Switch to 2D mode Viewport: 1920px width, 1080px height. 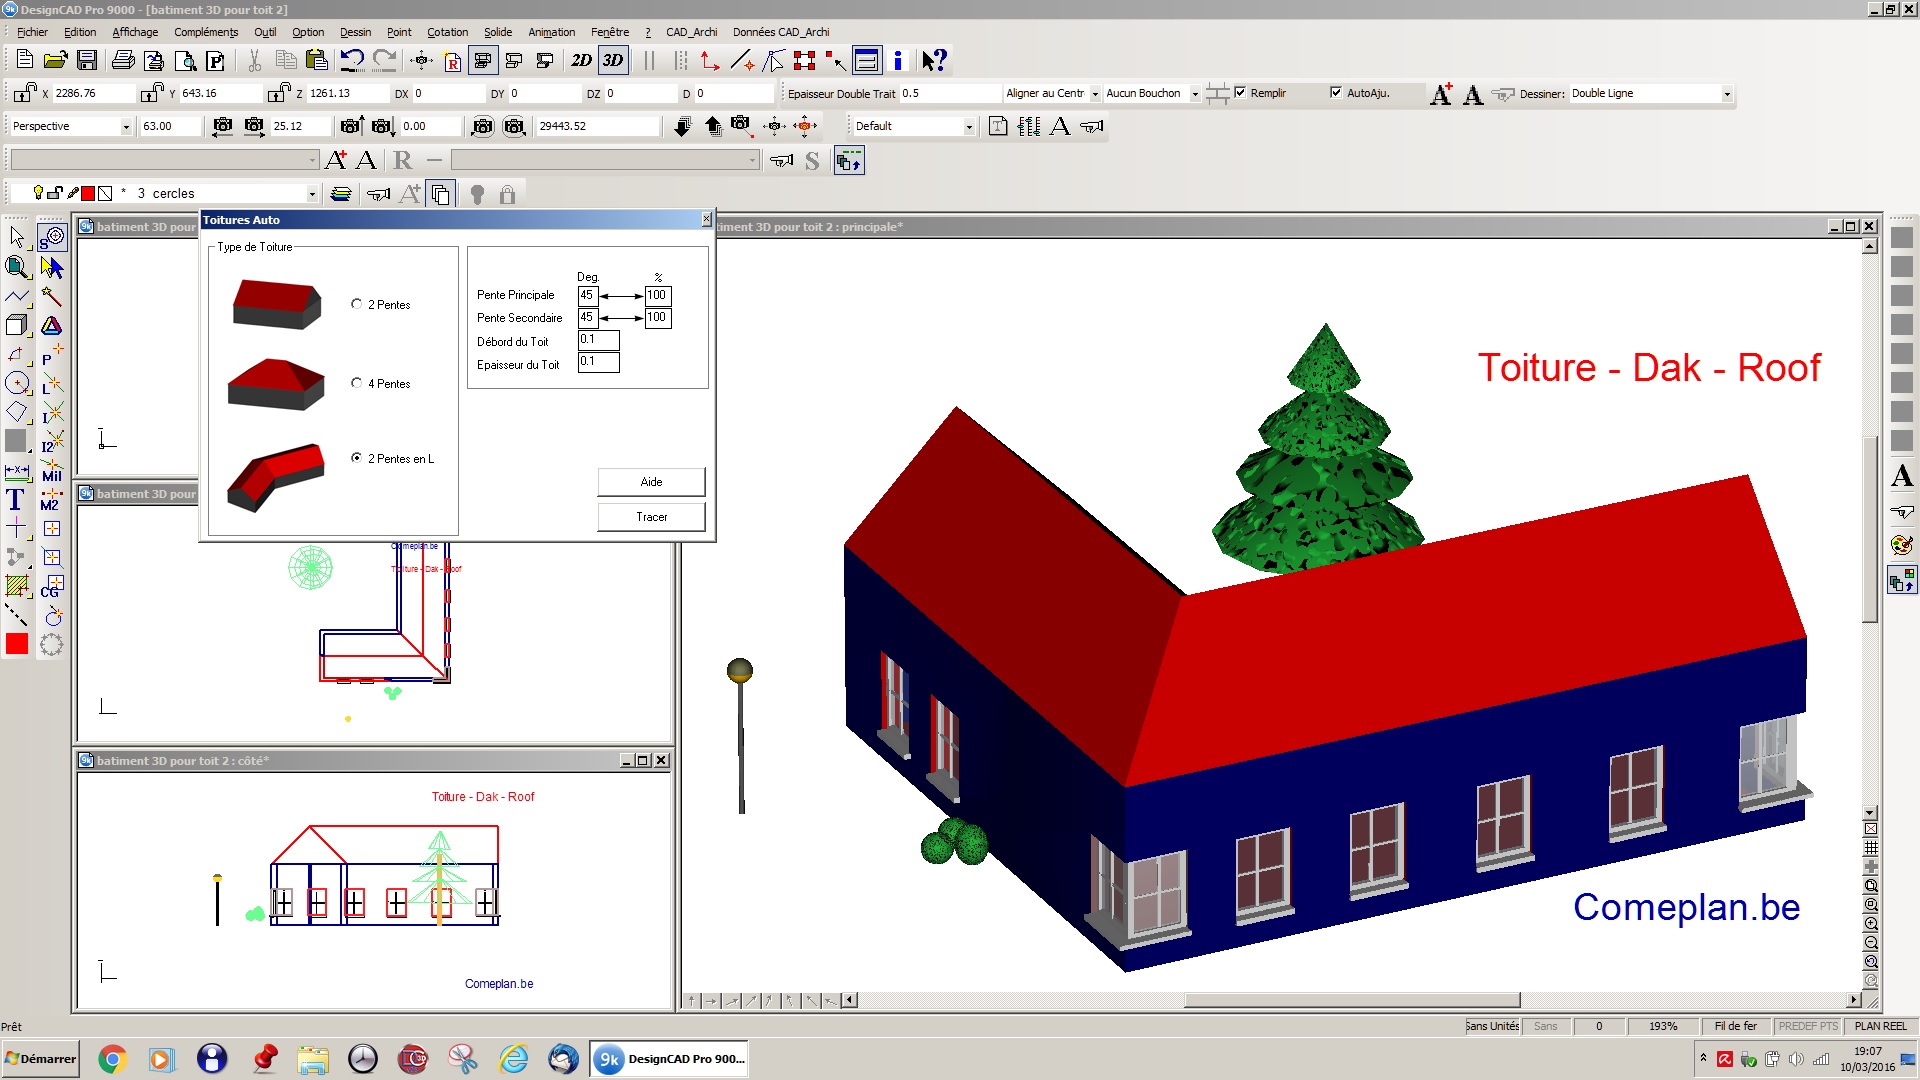pyautogui.click(x=581, y=60)
